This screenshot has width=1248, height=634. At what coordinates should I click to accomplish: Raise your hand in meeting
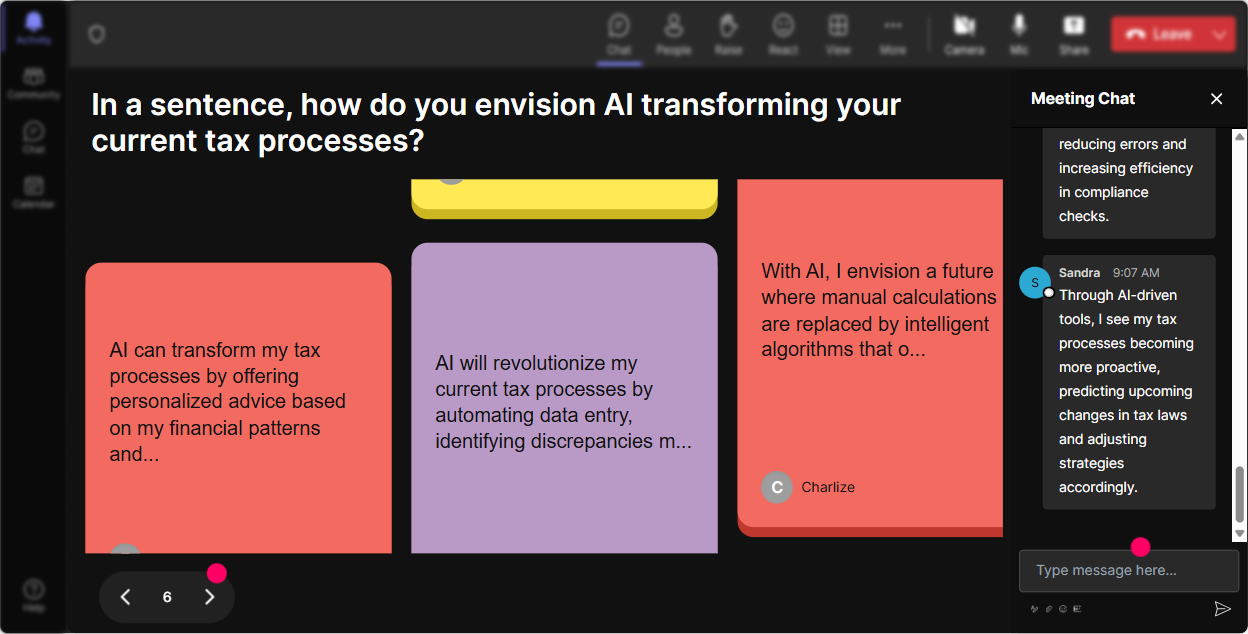click(728, 34)
